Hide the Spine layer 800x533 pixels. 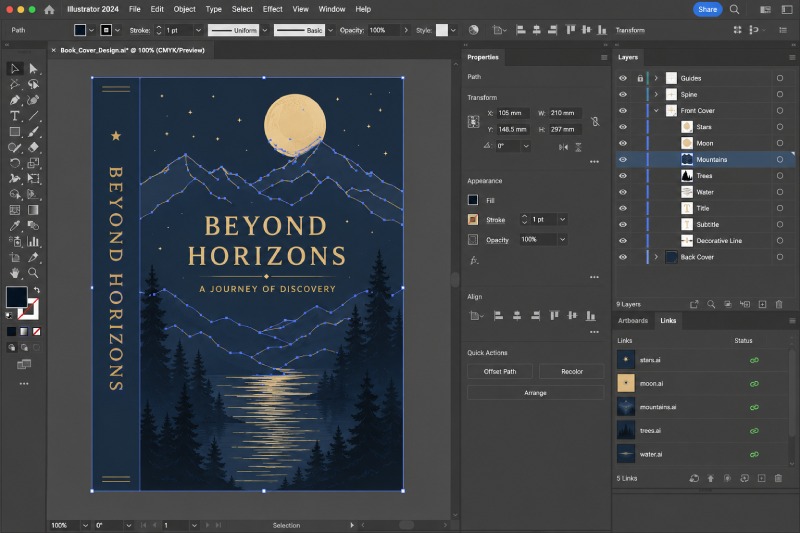(623, 94)
